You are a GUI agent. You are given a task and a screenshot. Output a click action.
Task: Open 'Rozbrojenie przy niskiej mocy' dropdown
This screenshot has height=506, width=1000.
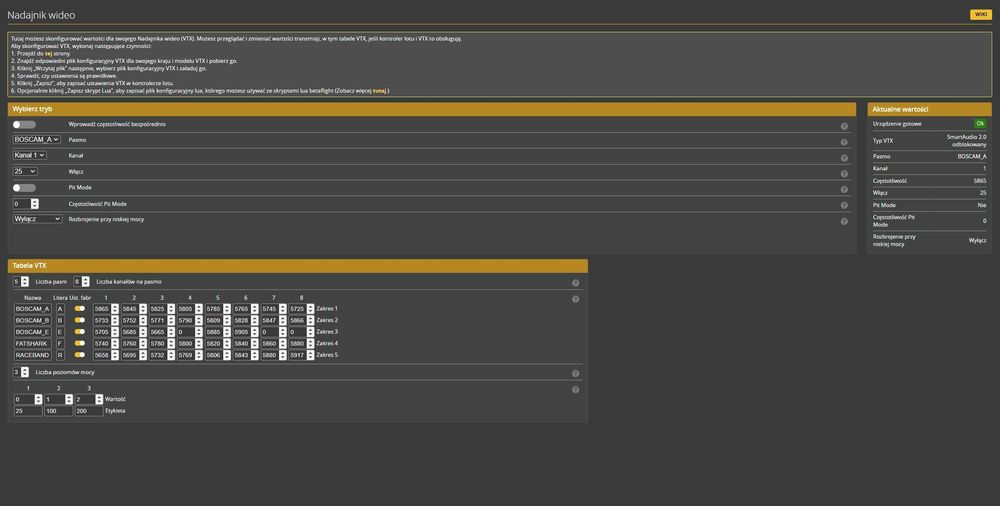click(37, 219)
